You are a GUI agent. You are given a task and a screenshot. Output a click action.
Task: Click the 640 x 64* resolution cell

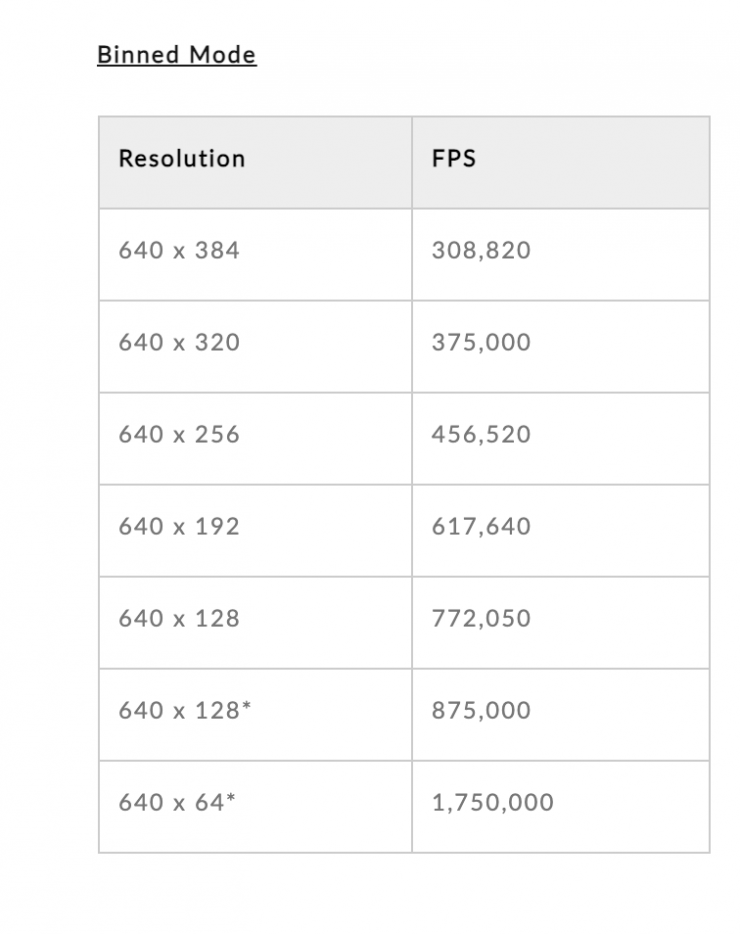point(177,803)
